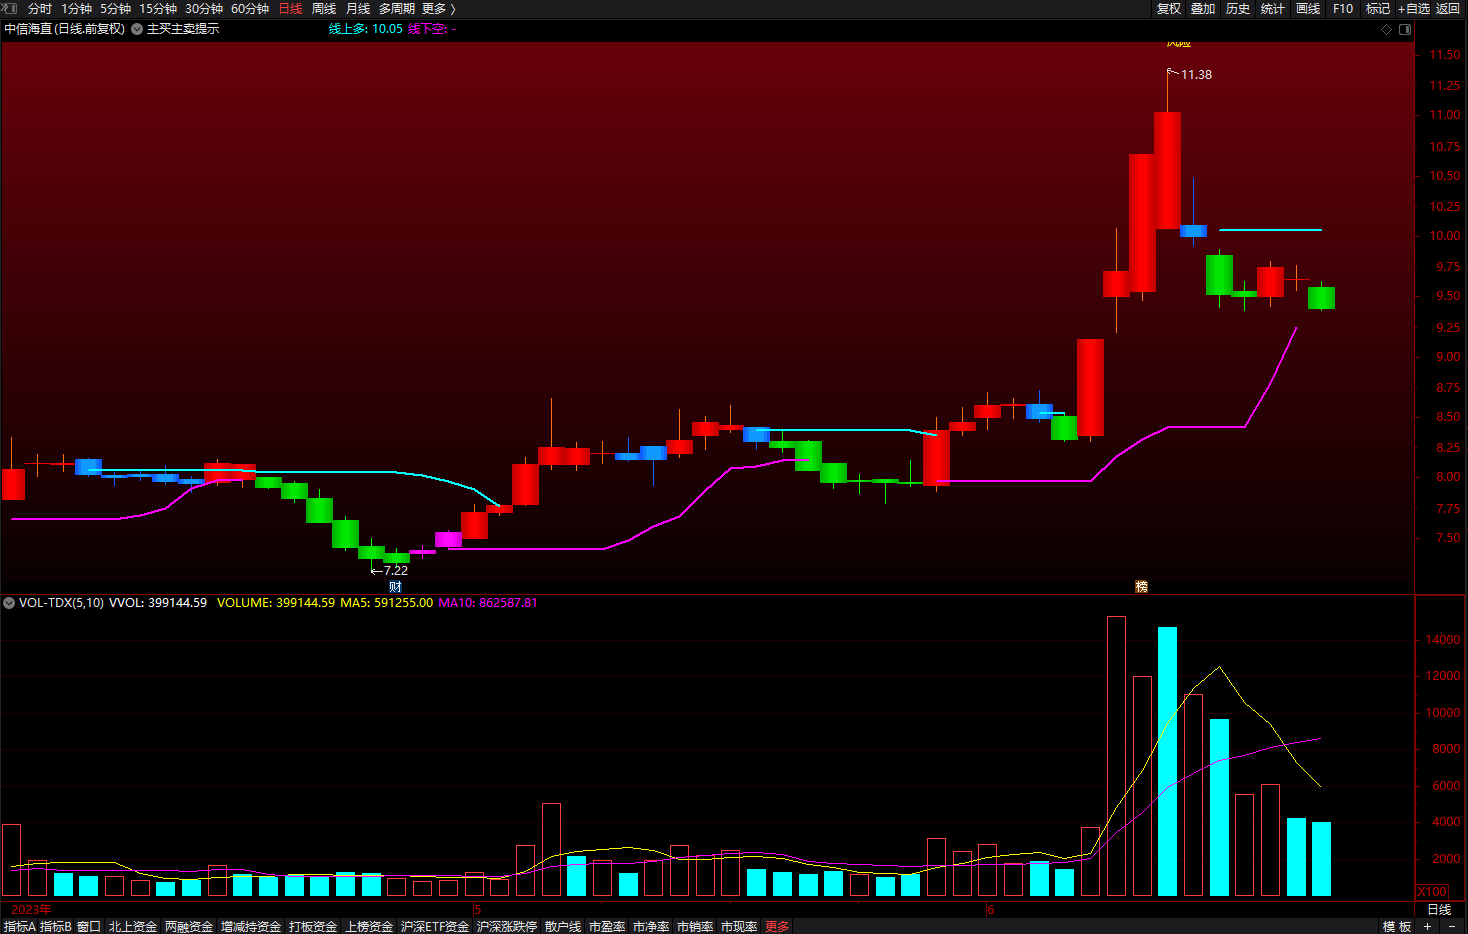The height and width of the screenshot is (934, 1468).
Task: Select the 5分钟 period
Action: pyautogui.click(x=115, y=9)
